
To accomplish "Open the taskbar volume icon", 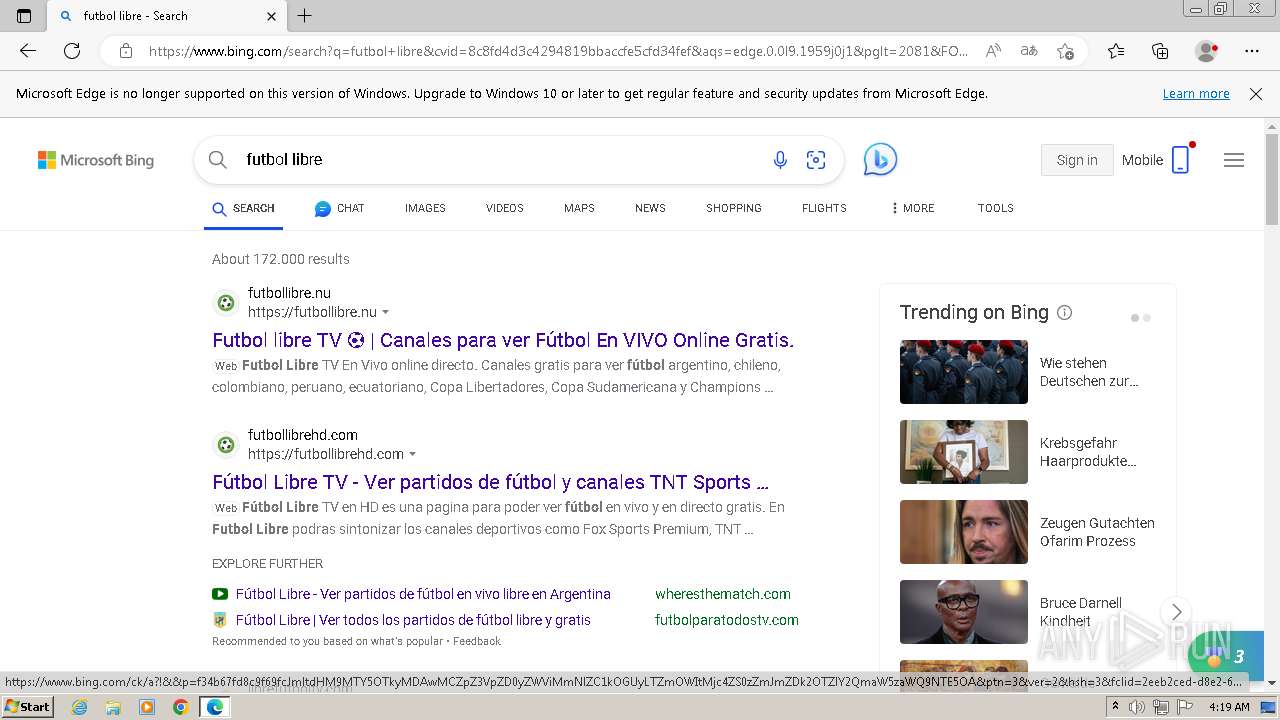I will [1137, 707].
